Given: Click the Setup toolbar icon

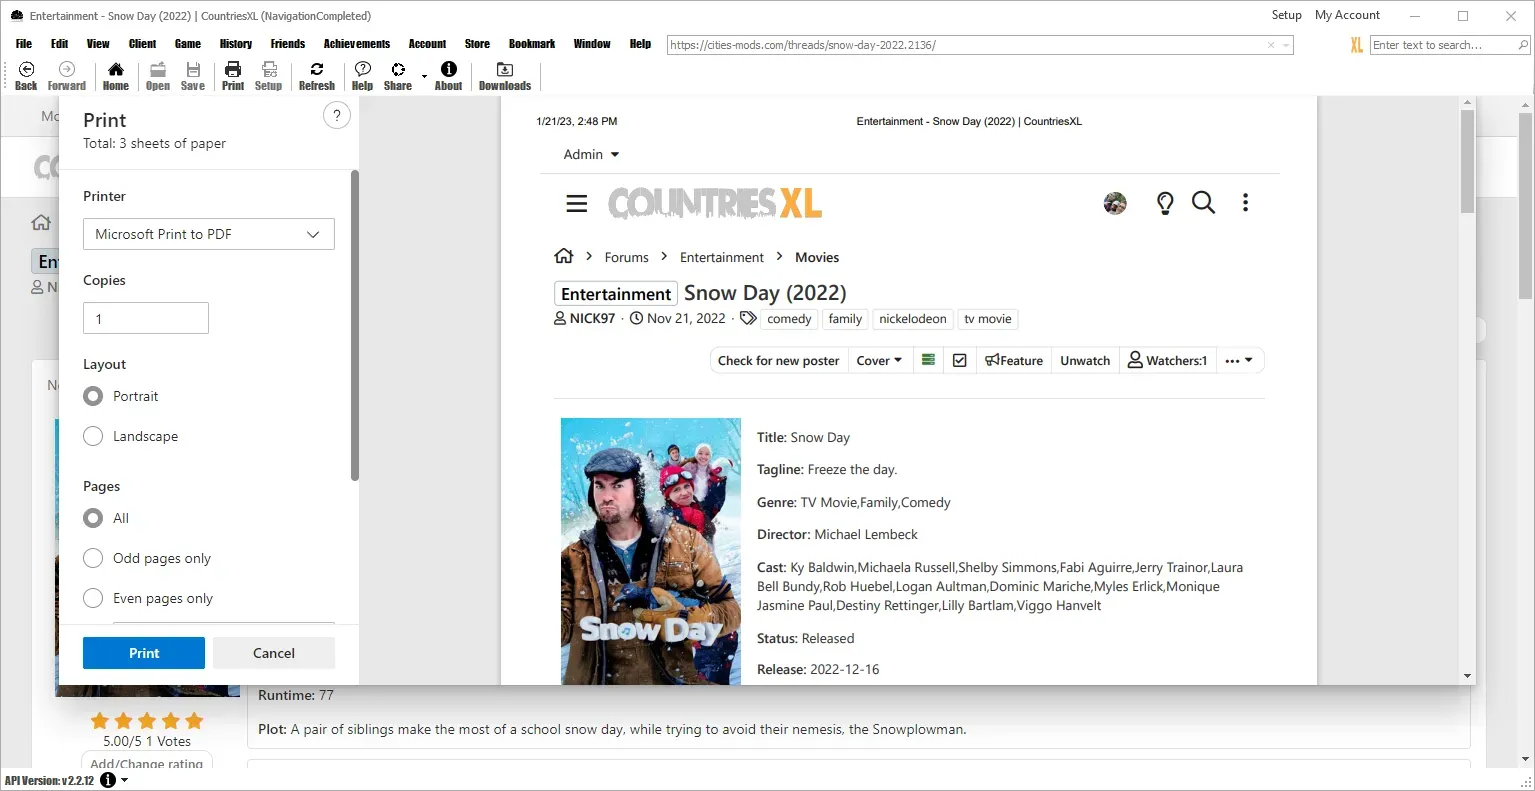Looking at the screenshot, I should coord(268,76).
